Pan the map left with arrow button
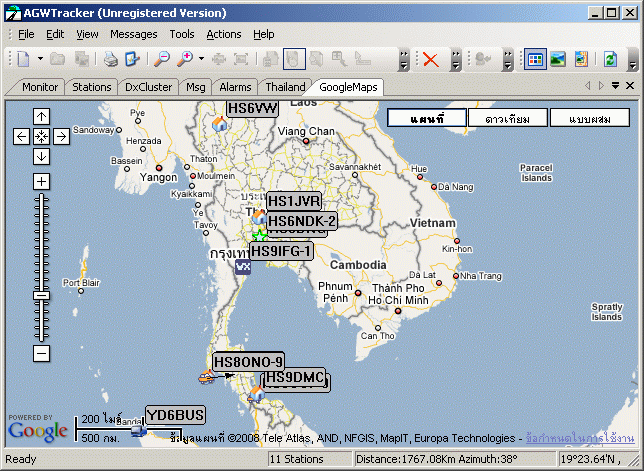 (x=21, y=136)
